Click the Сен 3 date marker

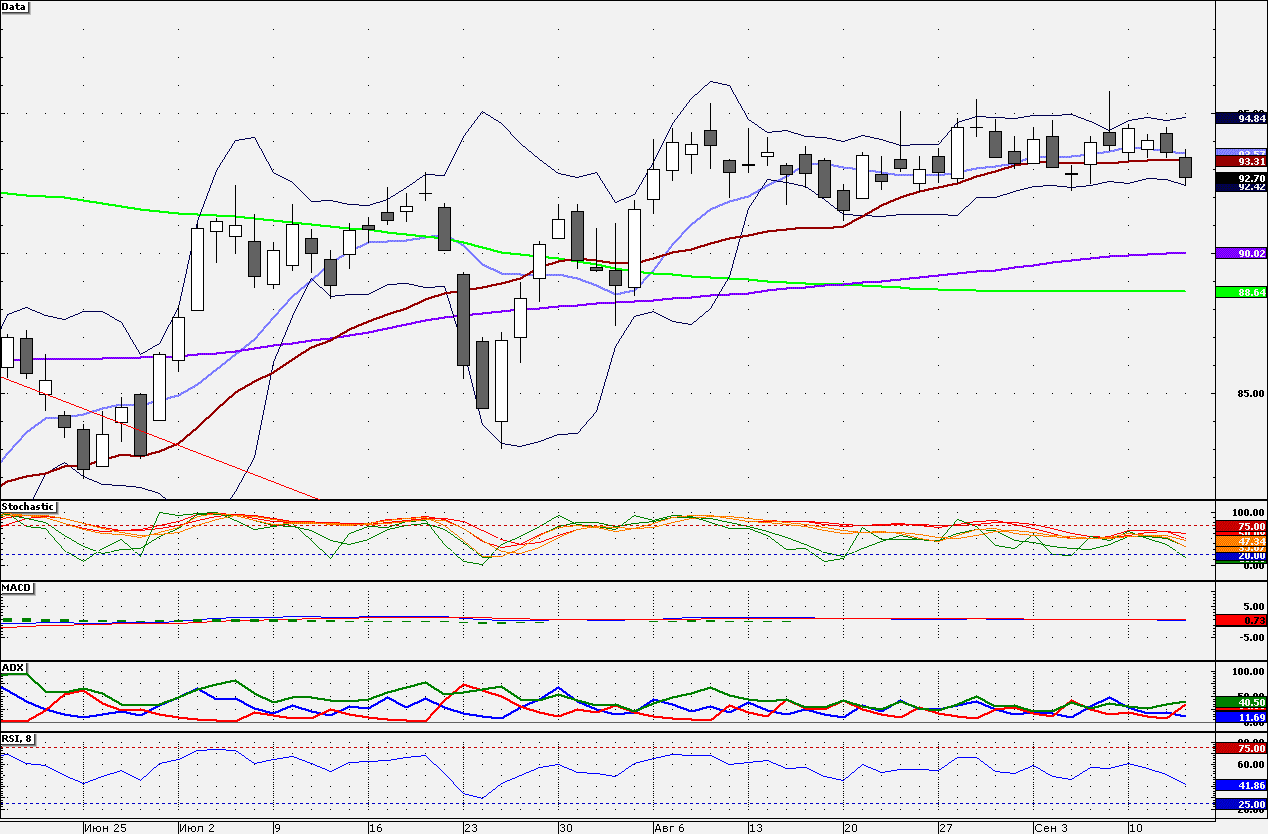pos(1051,828)
